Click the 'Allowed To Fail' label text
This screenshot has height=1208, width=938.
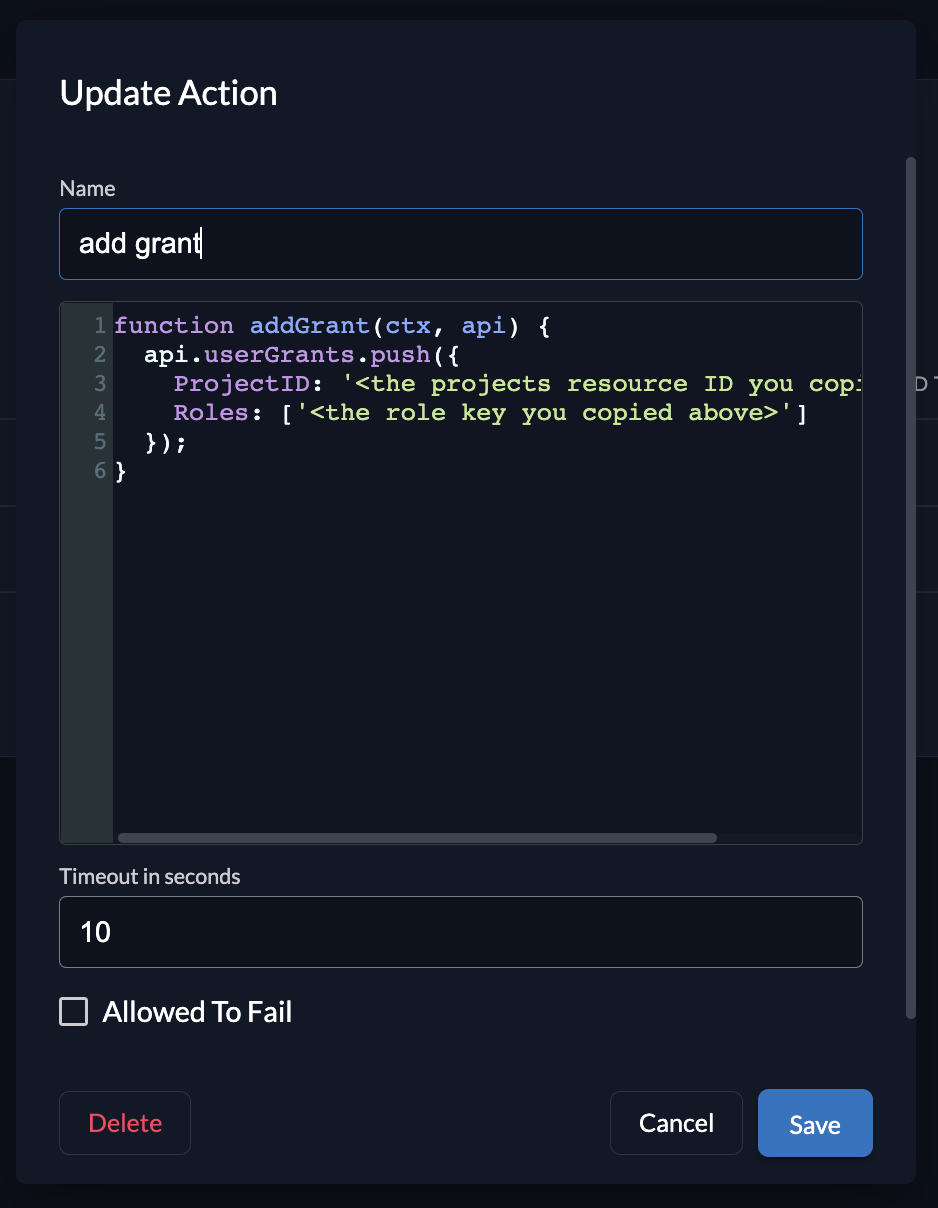coord(197,1012)
